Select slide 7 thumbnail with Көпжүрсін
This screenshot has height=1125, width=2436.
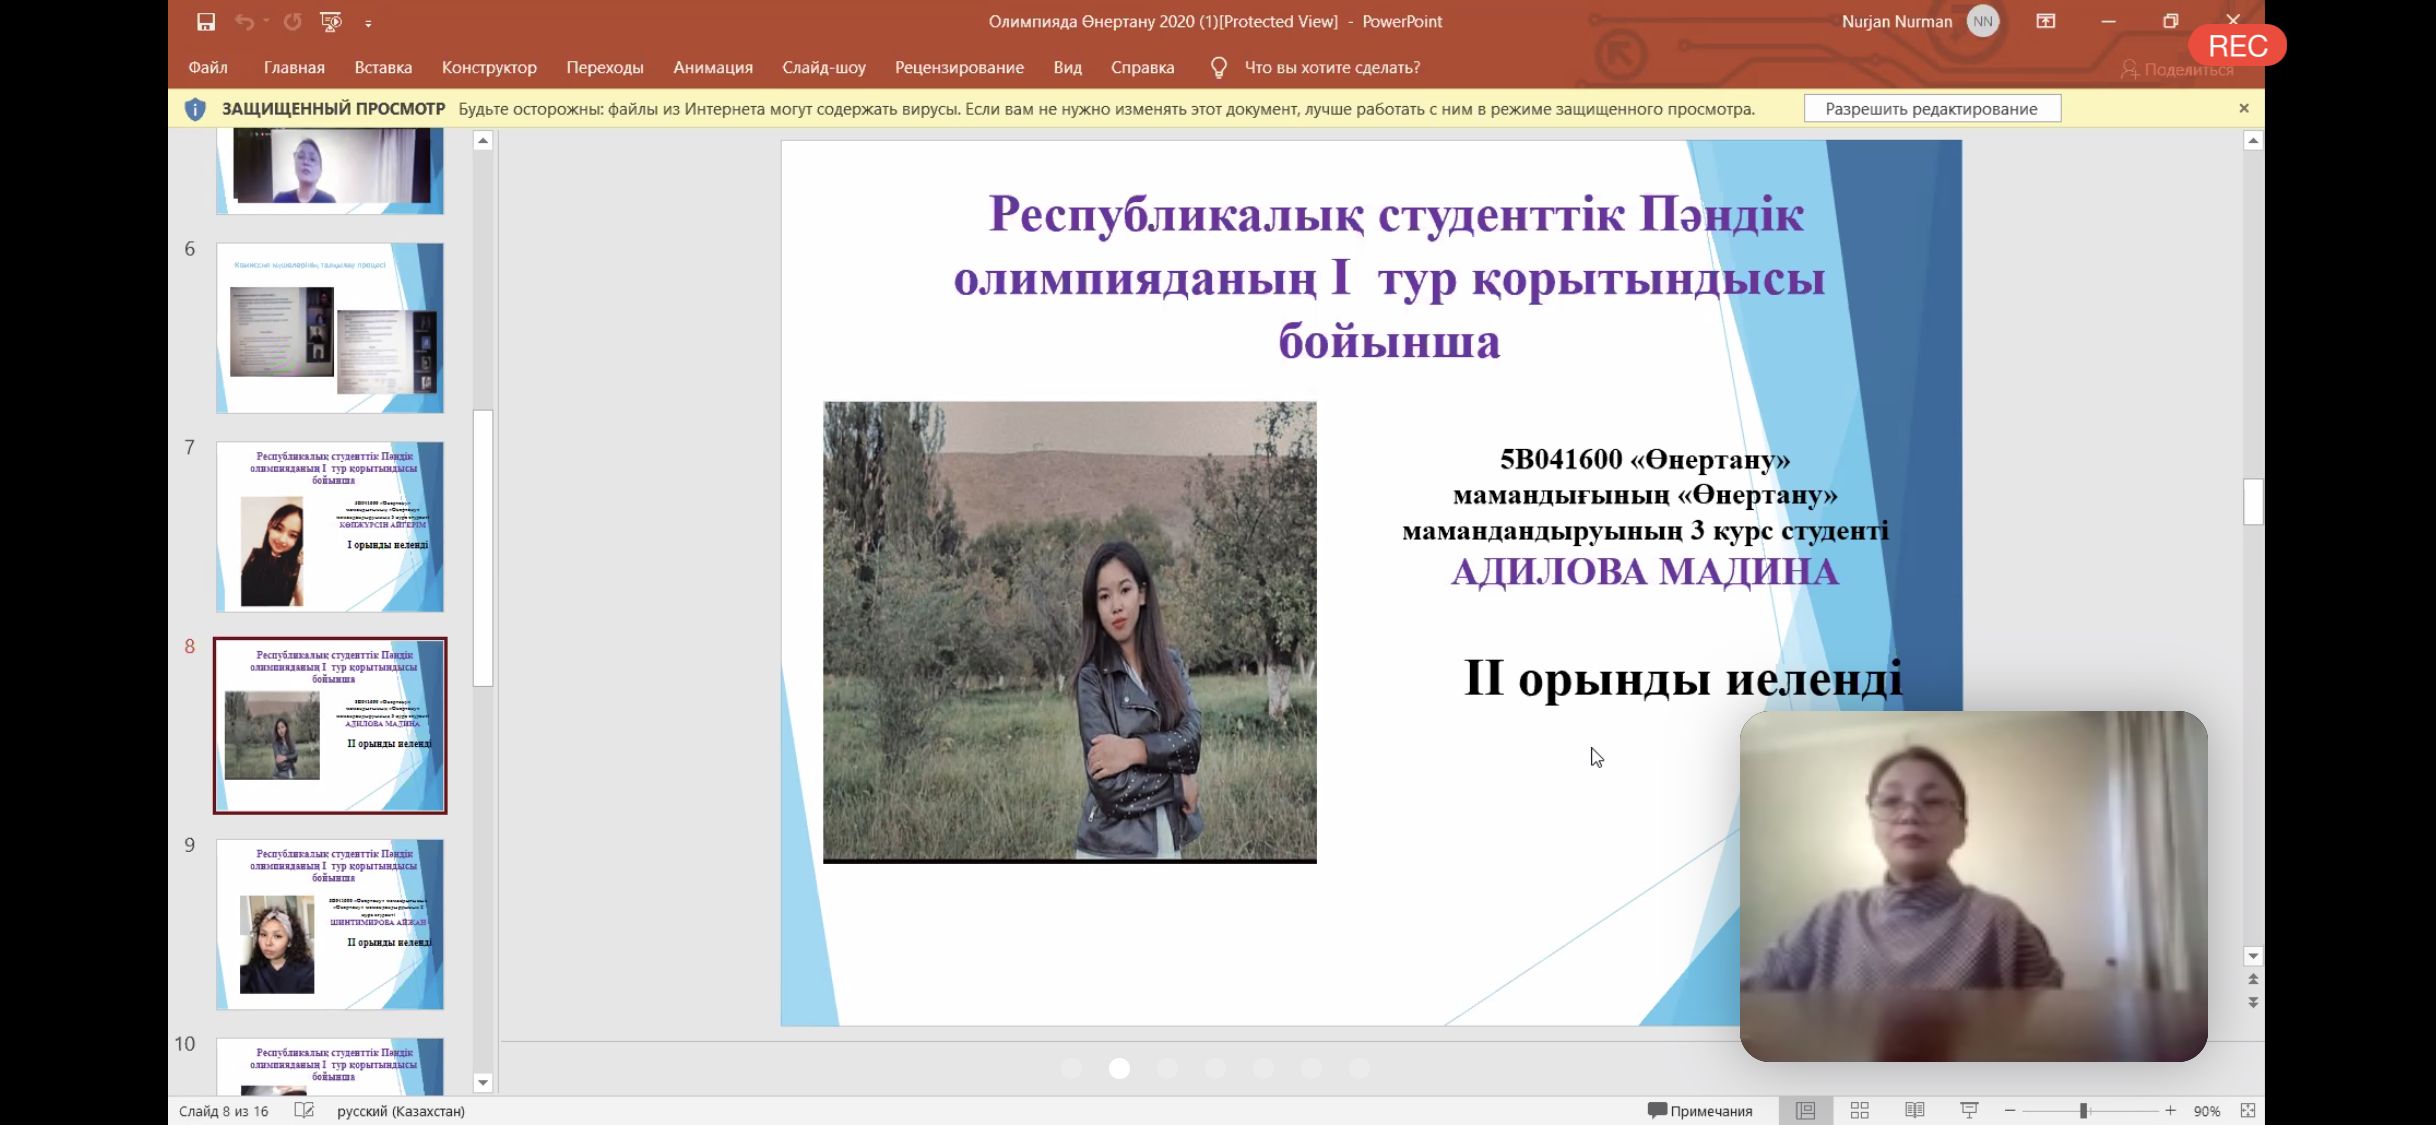click(x=330, y=526)
